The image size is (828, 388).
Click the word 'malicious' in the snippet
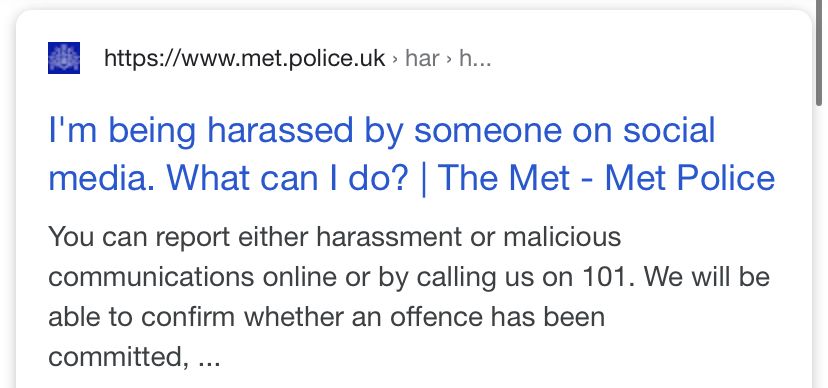[562, 236]
